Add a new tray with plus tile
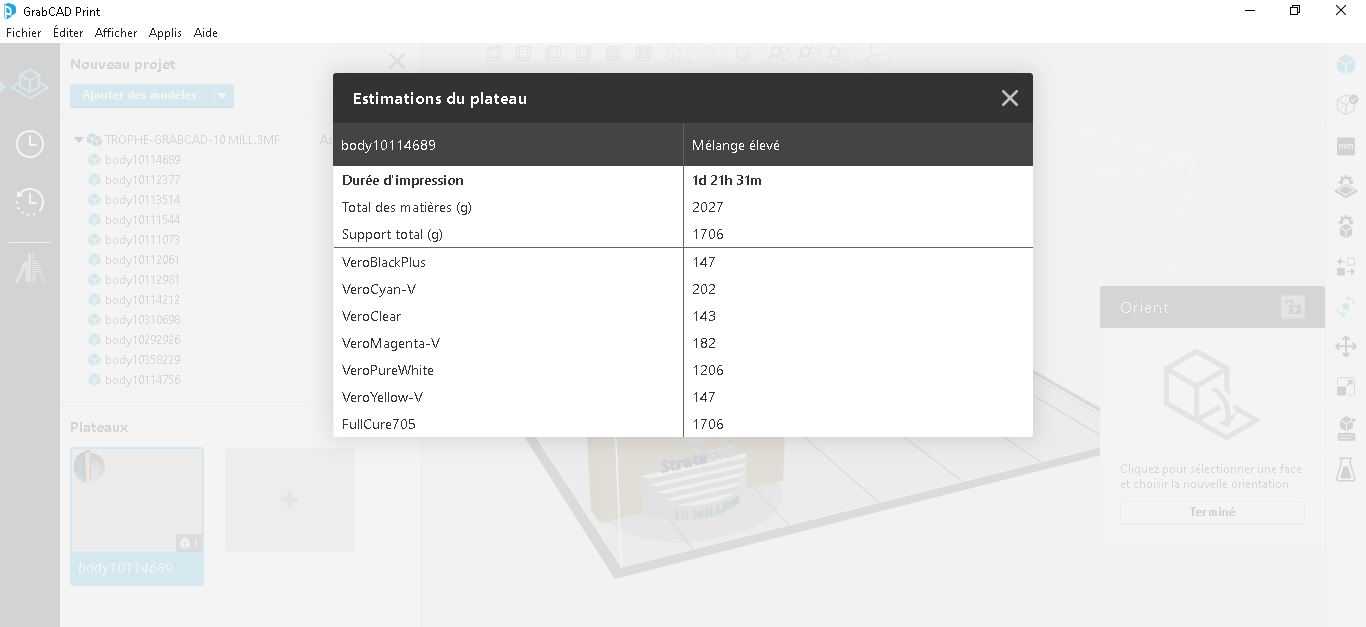Viewport: 1366px width, 627px height. click(289, 499)
